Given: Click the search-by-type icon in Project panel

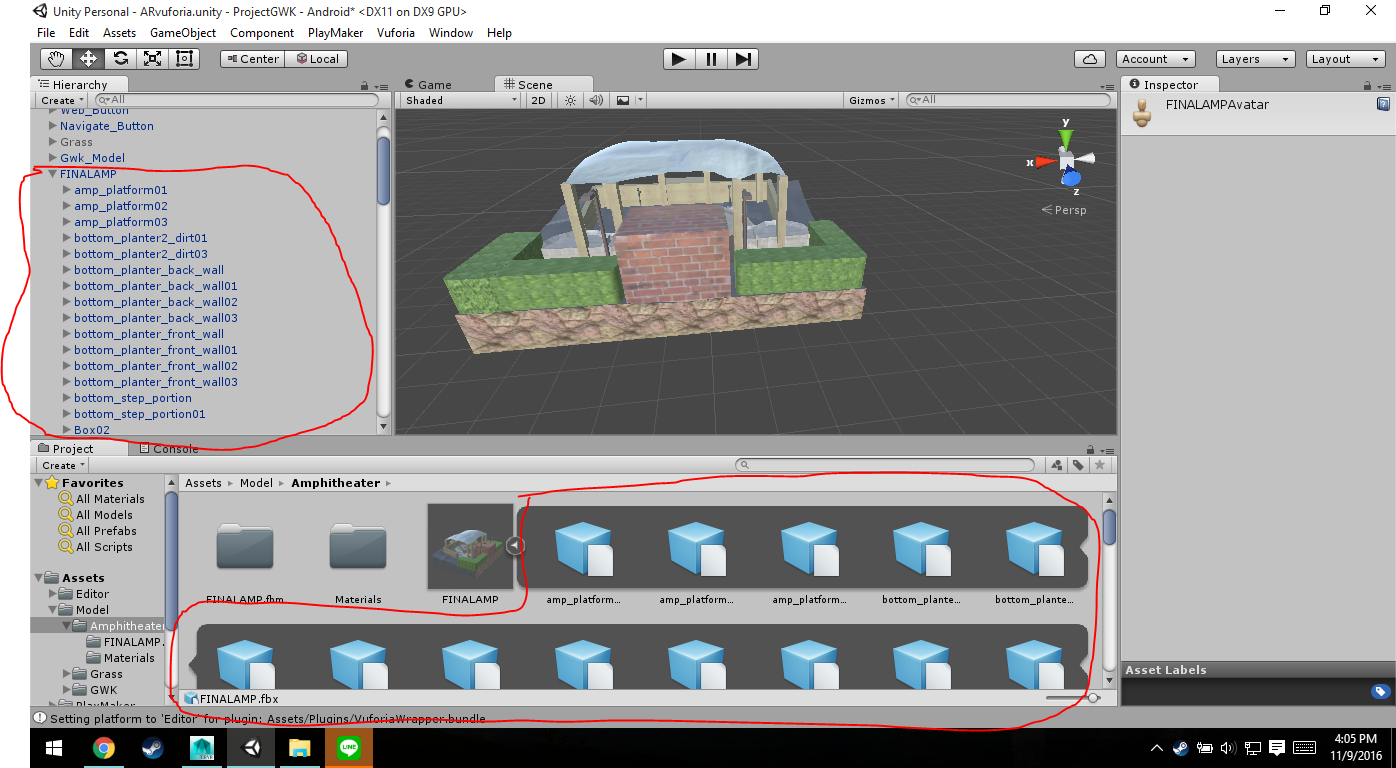Looking at the screenshot, I should coord(1057,465).
